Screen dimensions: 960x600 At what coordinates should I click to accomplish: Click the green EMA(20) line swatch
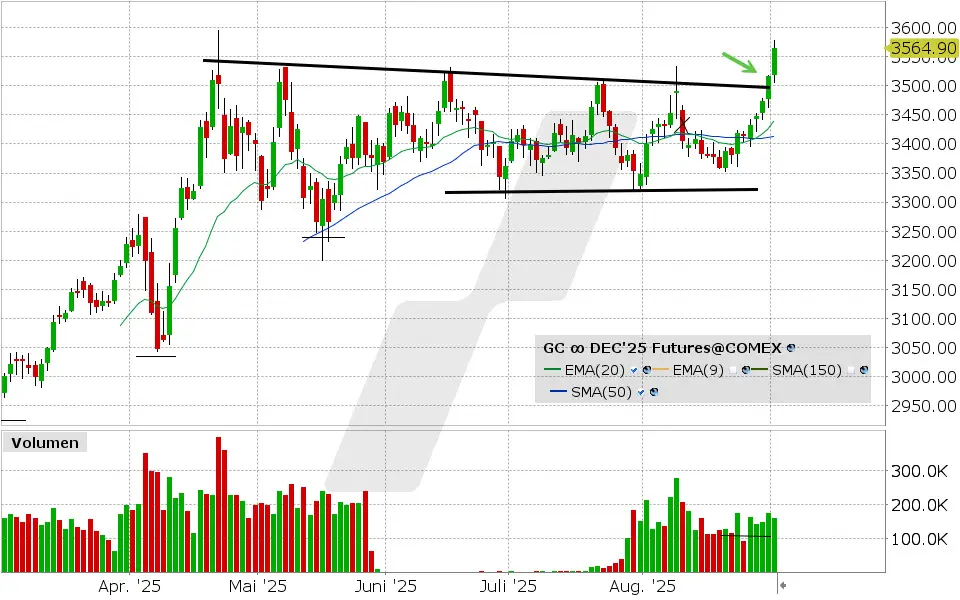(x=552, y=369)
